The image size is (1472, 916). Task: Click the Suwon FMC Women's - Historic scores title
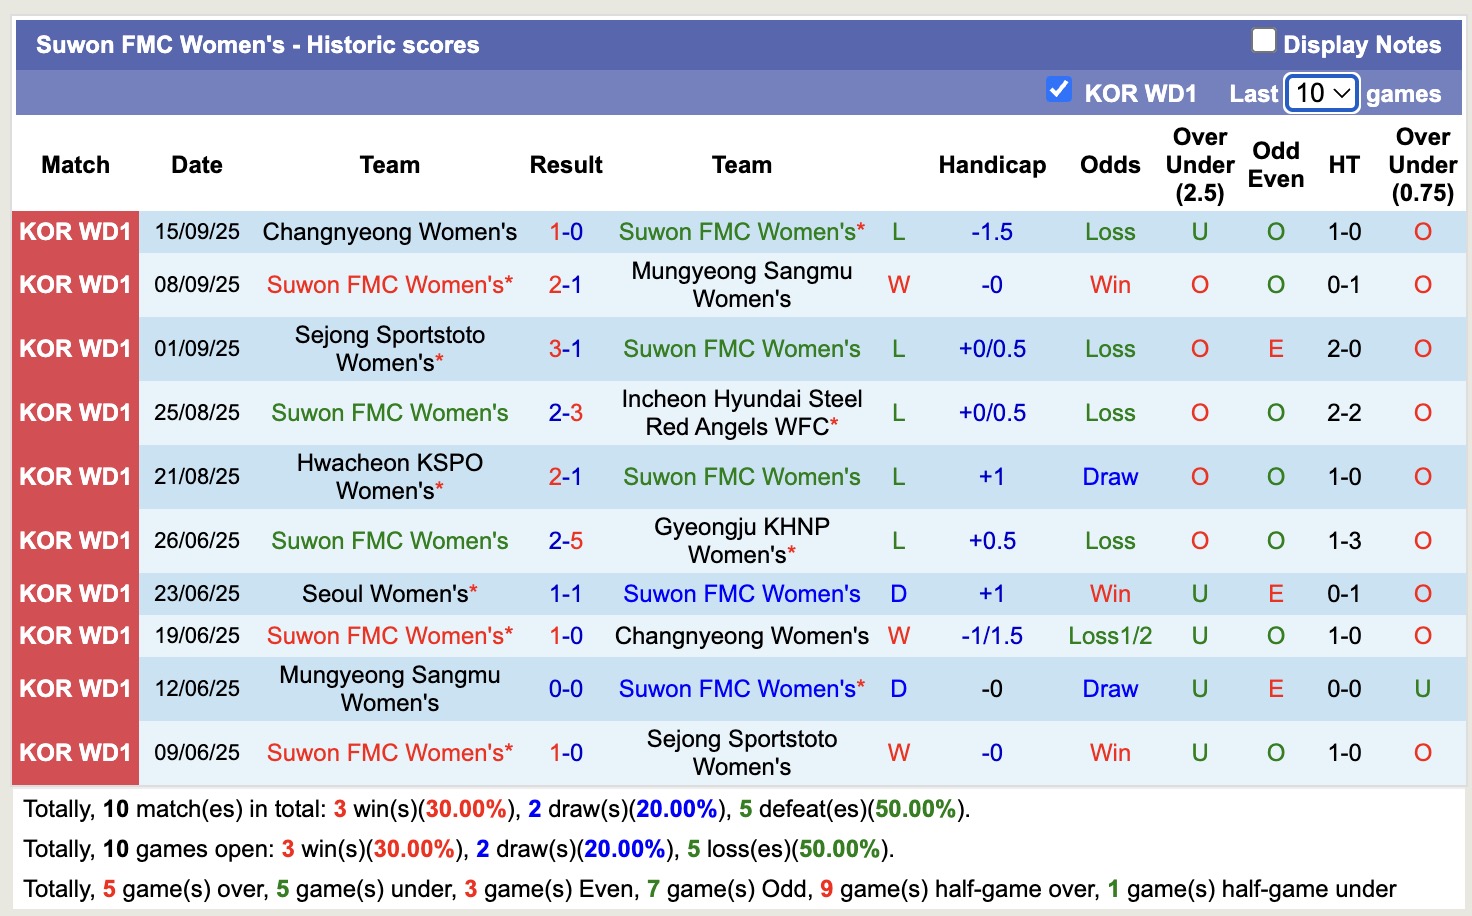[x=256, y=44]
